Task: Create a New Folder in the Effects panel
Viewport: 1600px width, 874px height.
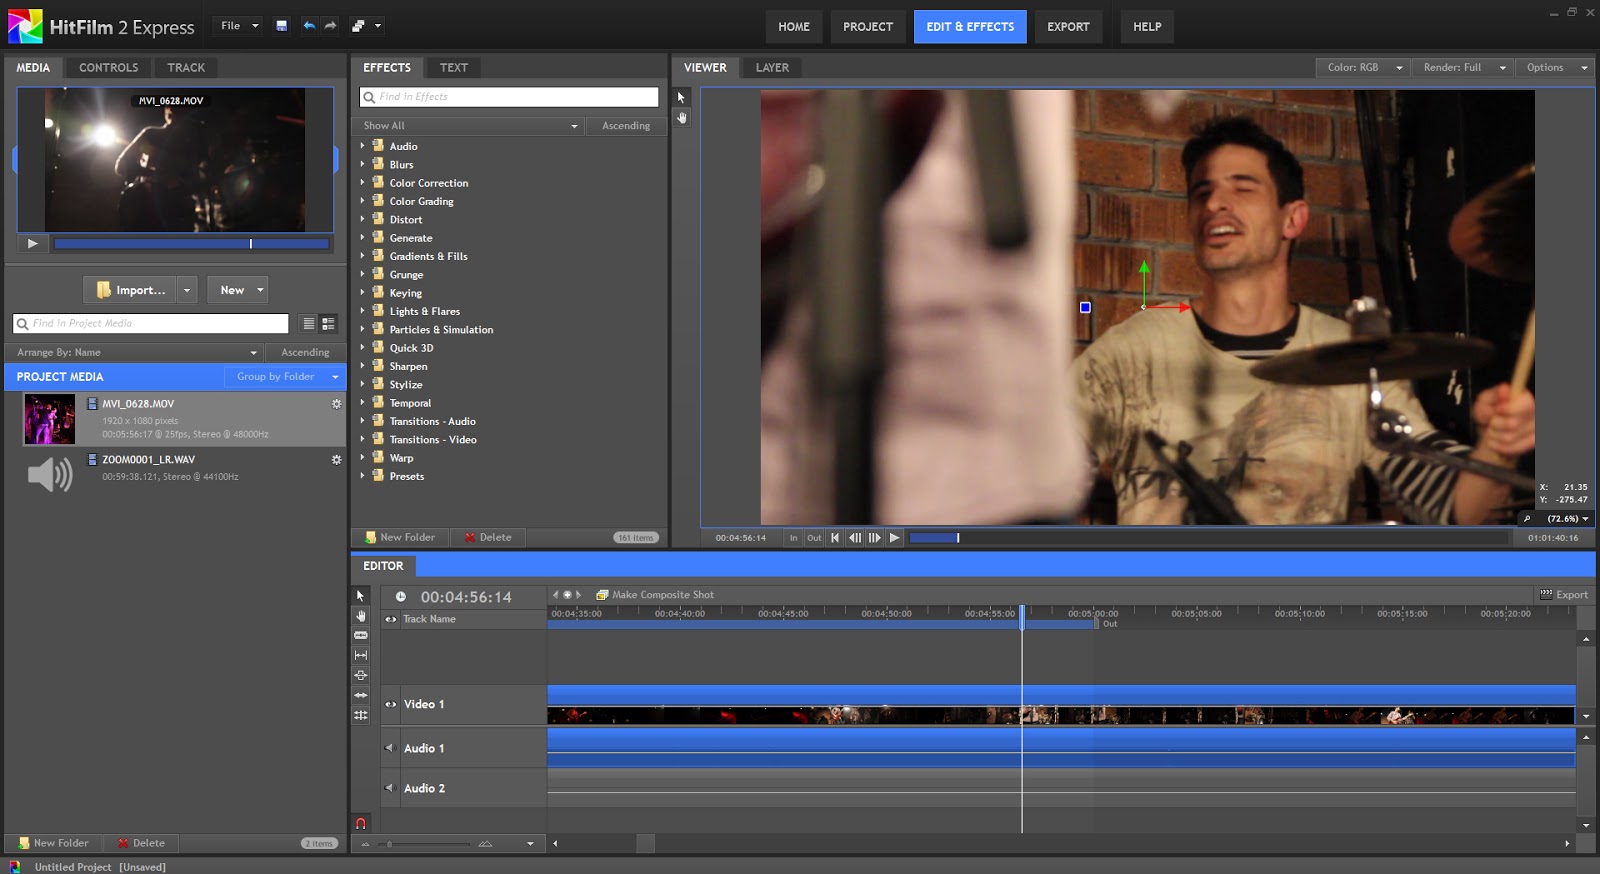Action: pyautogui.click(x=400, y=538)
